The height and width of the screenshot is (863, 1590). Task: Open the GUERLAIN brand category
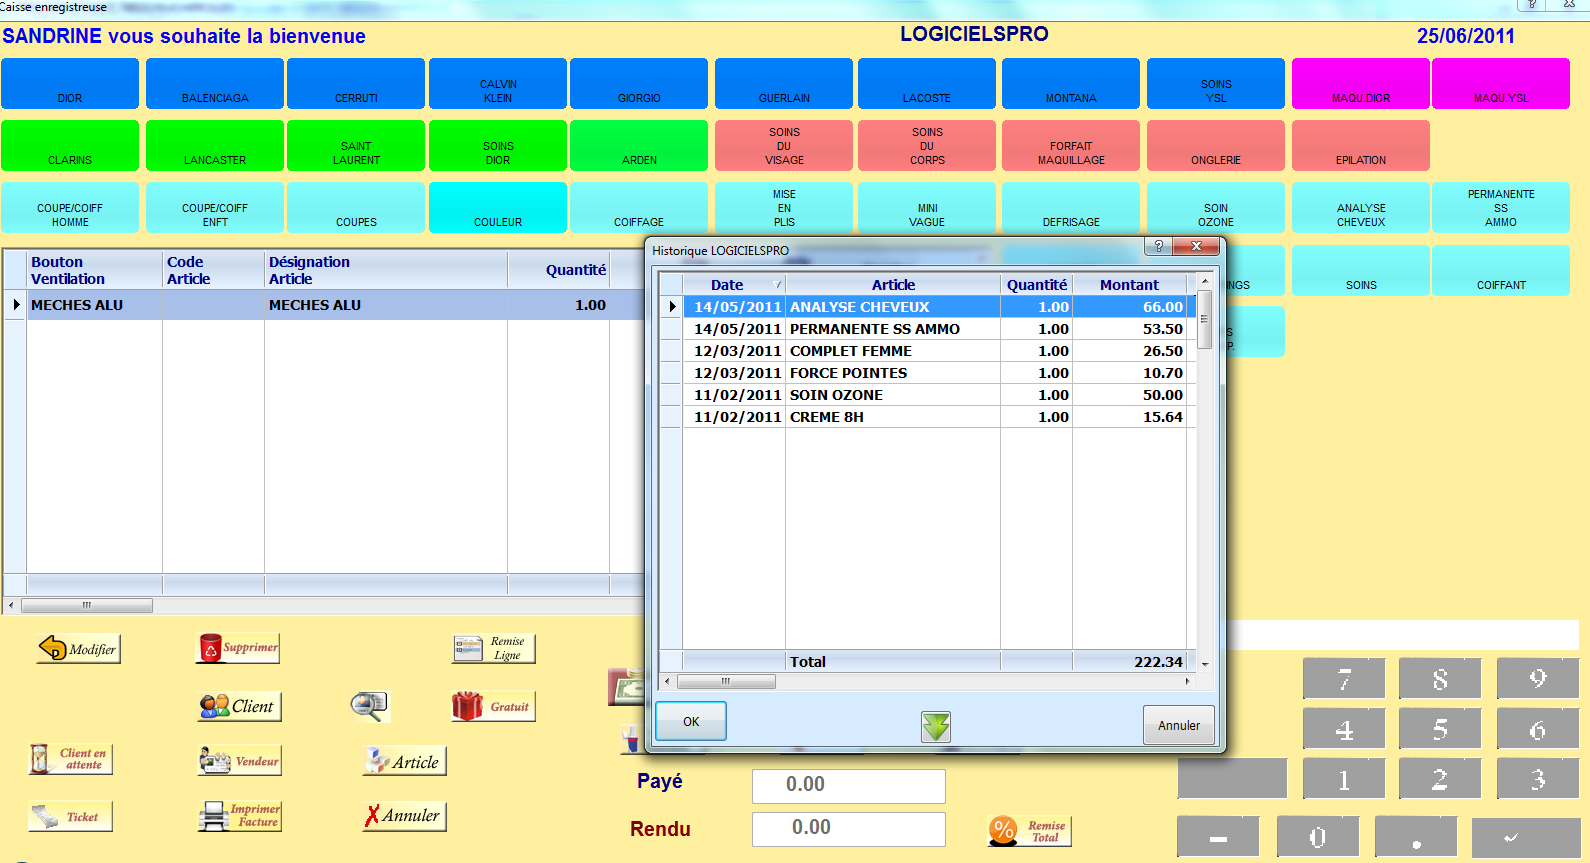click(x=784, y=84)
